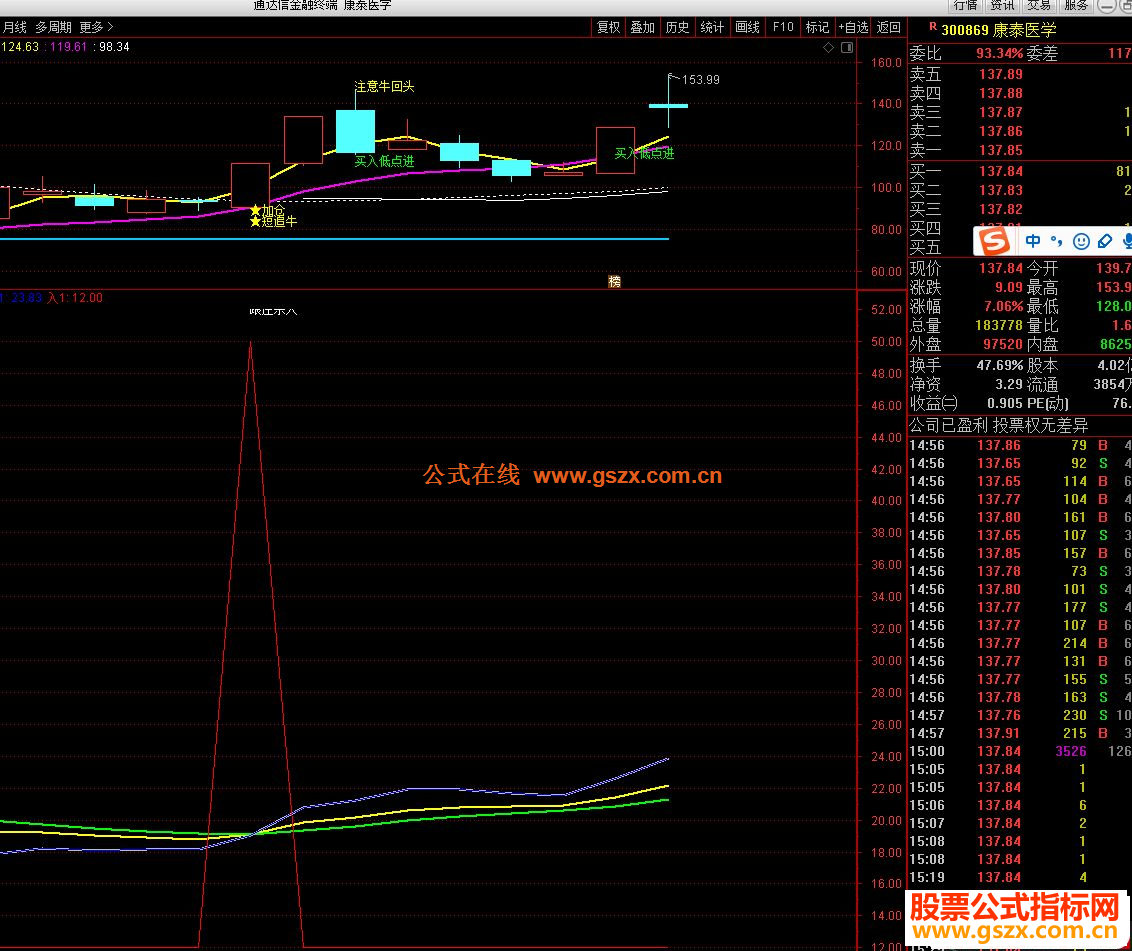Select the 14:57 trade row at 137.76
Image resolution: width=1132 pixels, height=951 pixels.
(1019, 715)
